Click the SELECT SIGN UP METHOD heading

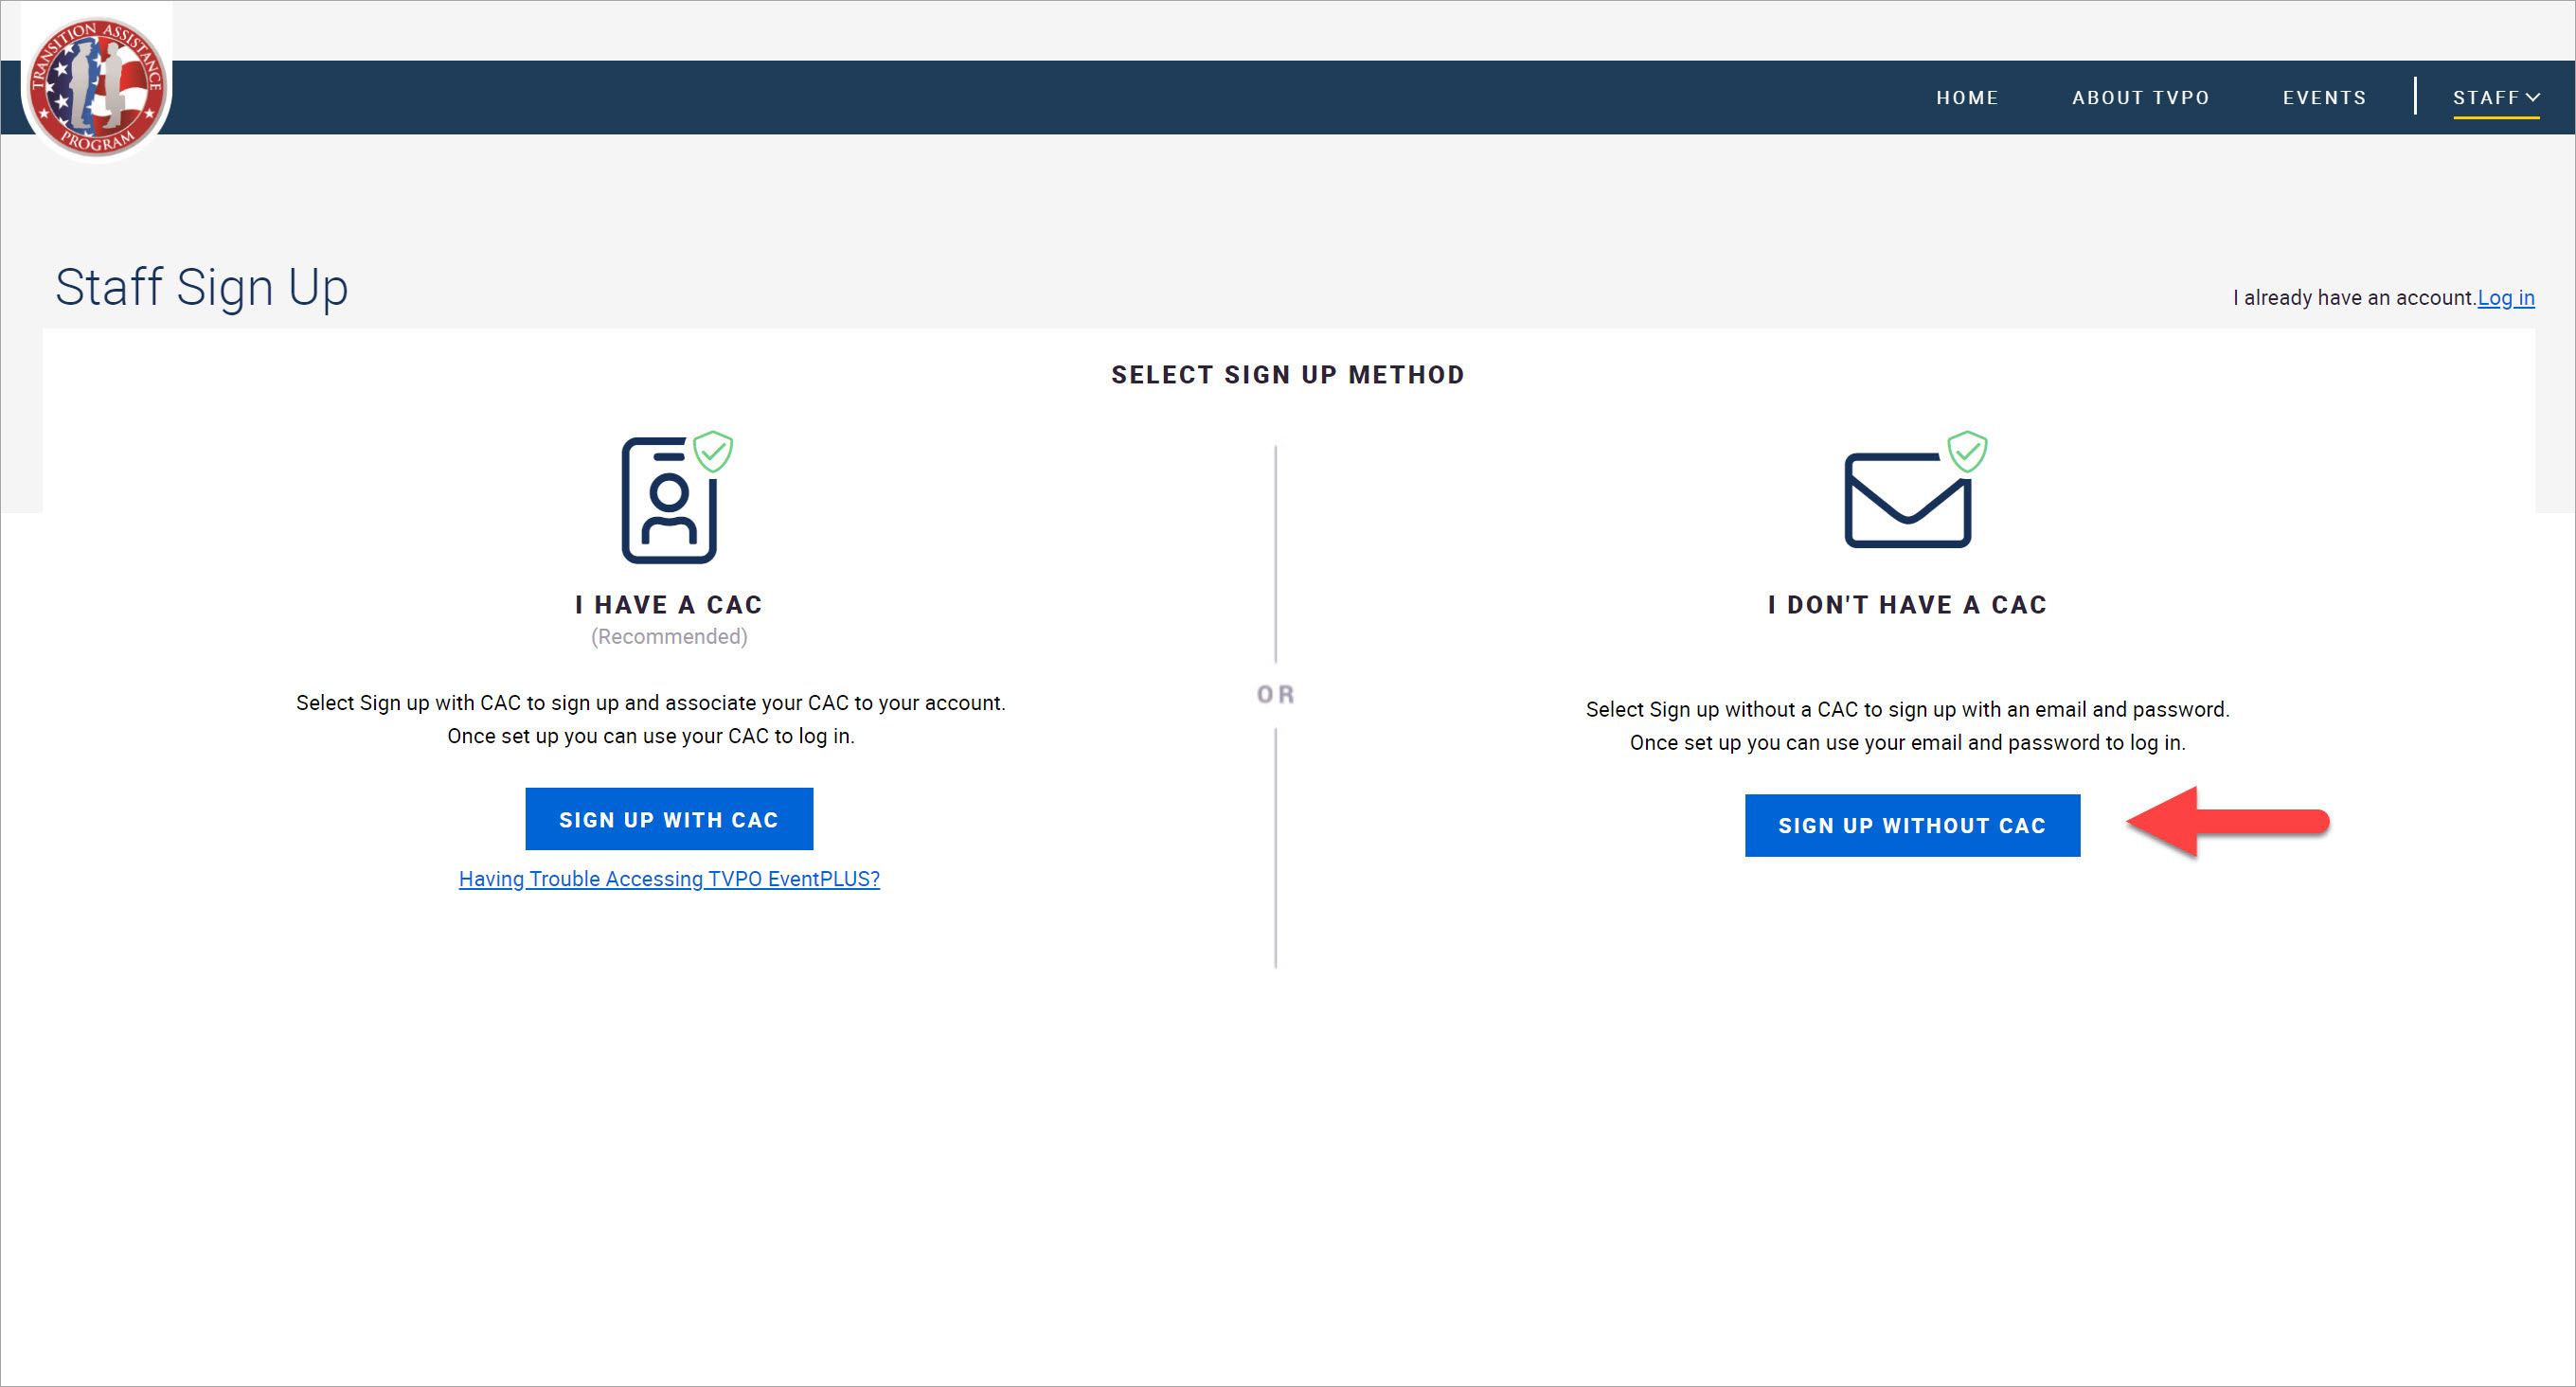point(1287,374)
